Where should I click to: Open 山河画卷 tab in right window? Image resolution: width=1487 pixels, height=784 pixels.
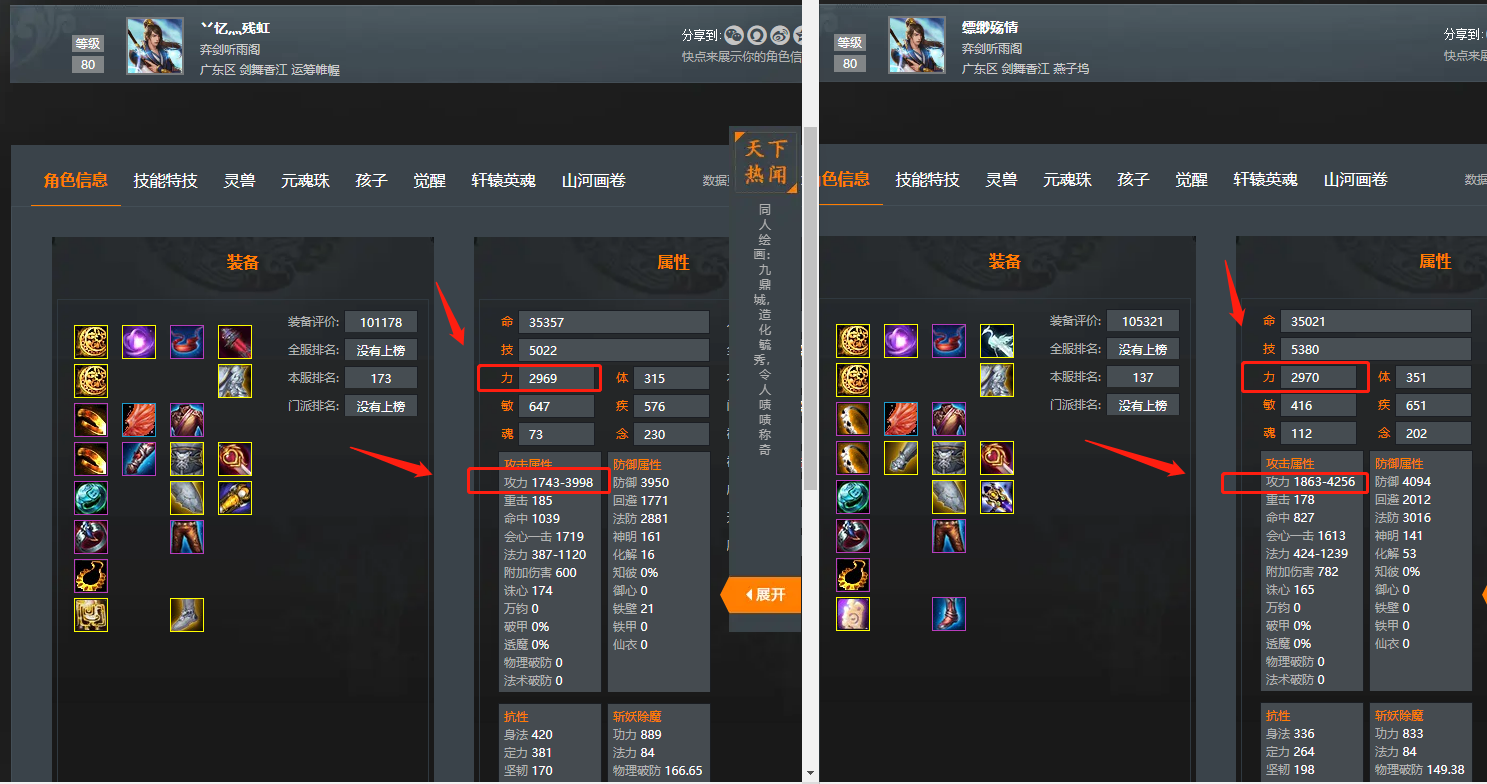pyautogui.click(x=1356, y=180)
